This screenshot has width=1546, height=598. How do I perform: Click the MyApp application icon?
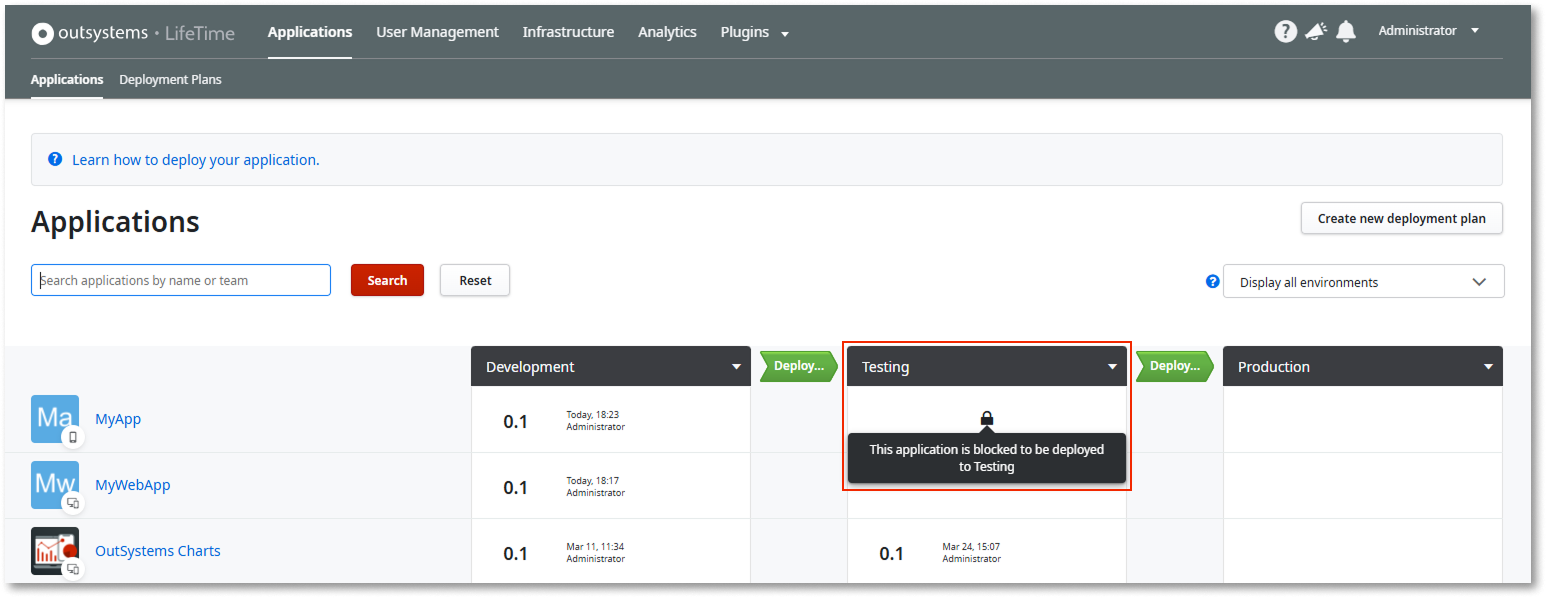coord(55,418)
